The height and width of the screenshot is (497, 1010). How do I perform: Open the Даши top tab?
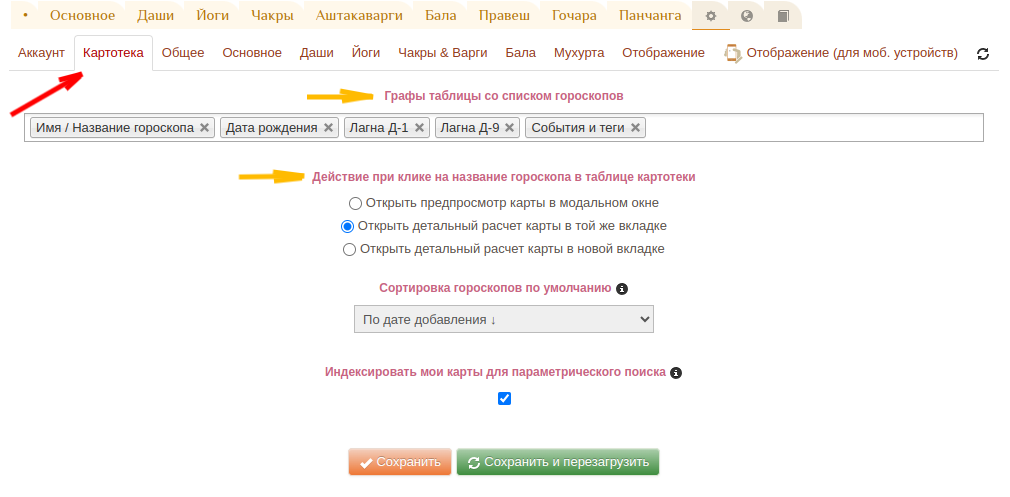click(155, 15)
